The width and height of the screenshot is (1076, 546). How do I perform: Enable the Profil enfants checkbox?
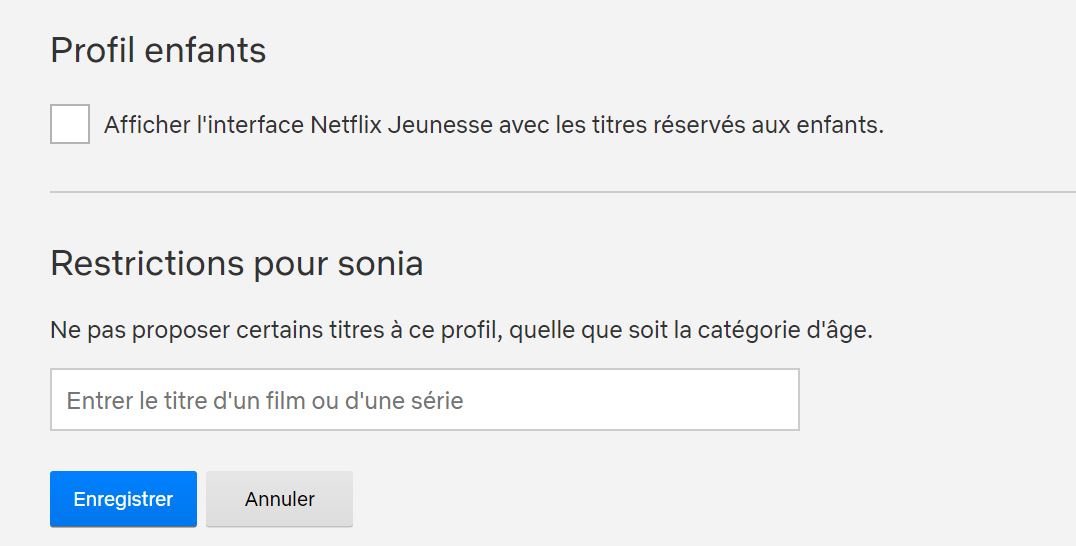click(x=70, y=124)
